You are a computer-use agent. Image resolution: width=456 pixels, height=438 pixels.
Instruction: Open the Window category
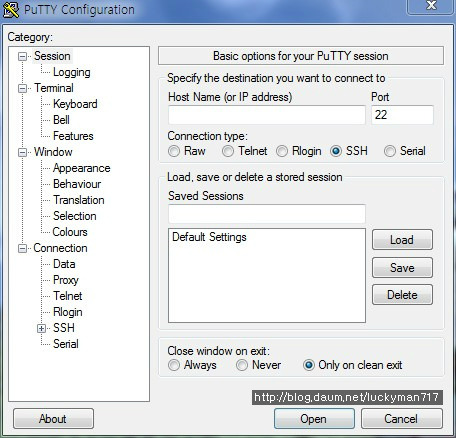(53, 152)
